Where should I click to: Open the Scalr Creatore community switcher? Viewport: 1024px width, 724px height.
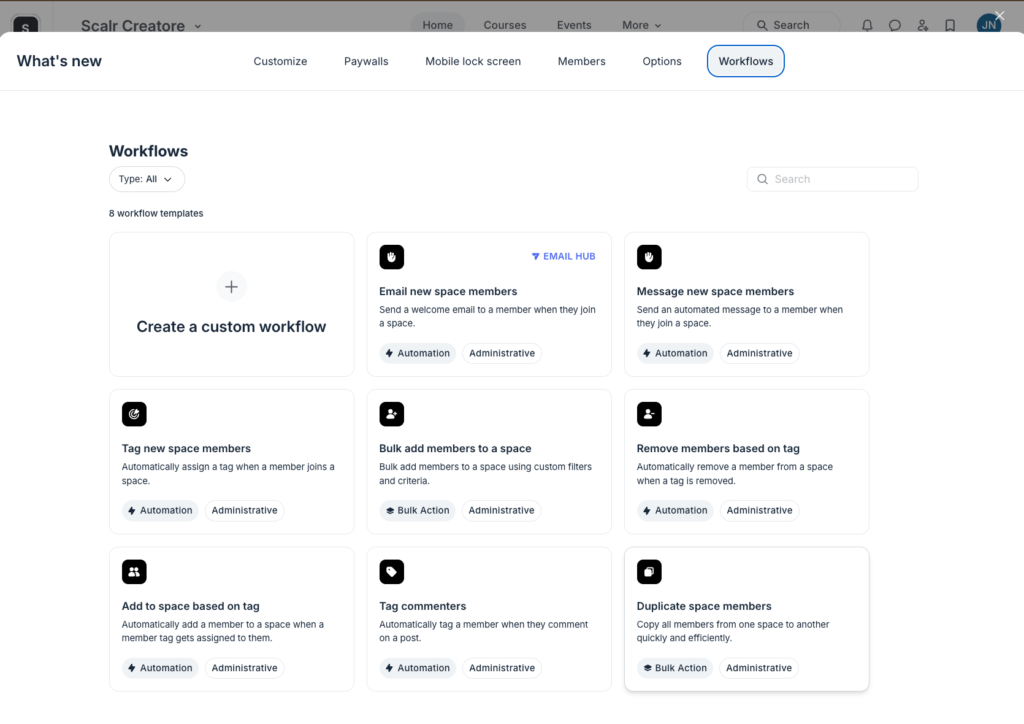point(141,25)
